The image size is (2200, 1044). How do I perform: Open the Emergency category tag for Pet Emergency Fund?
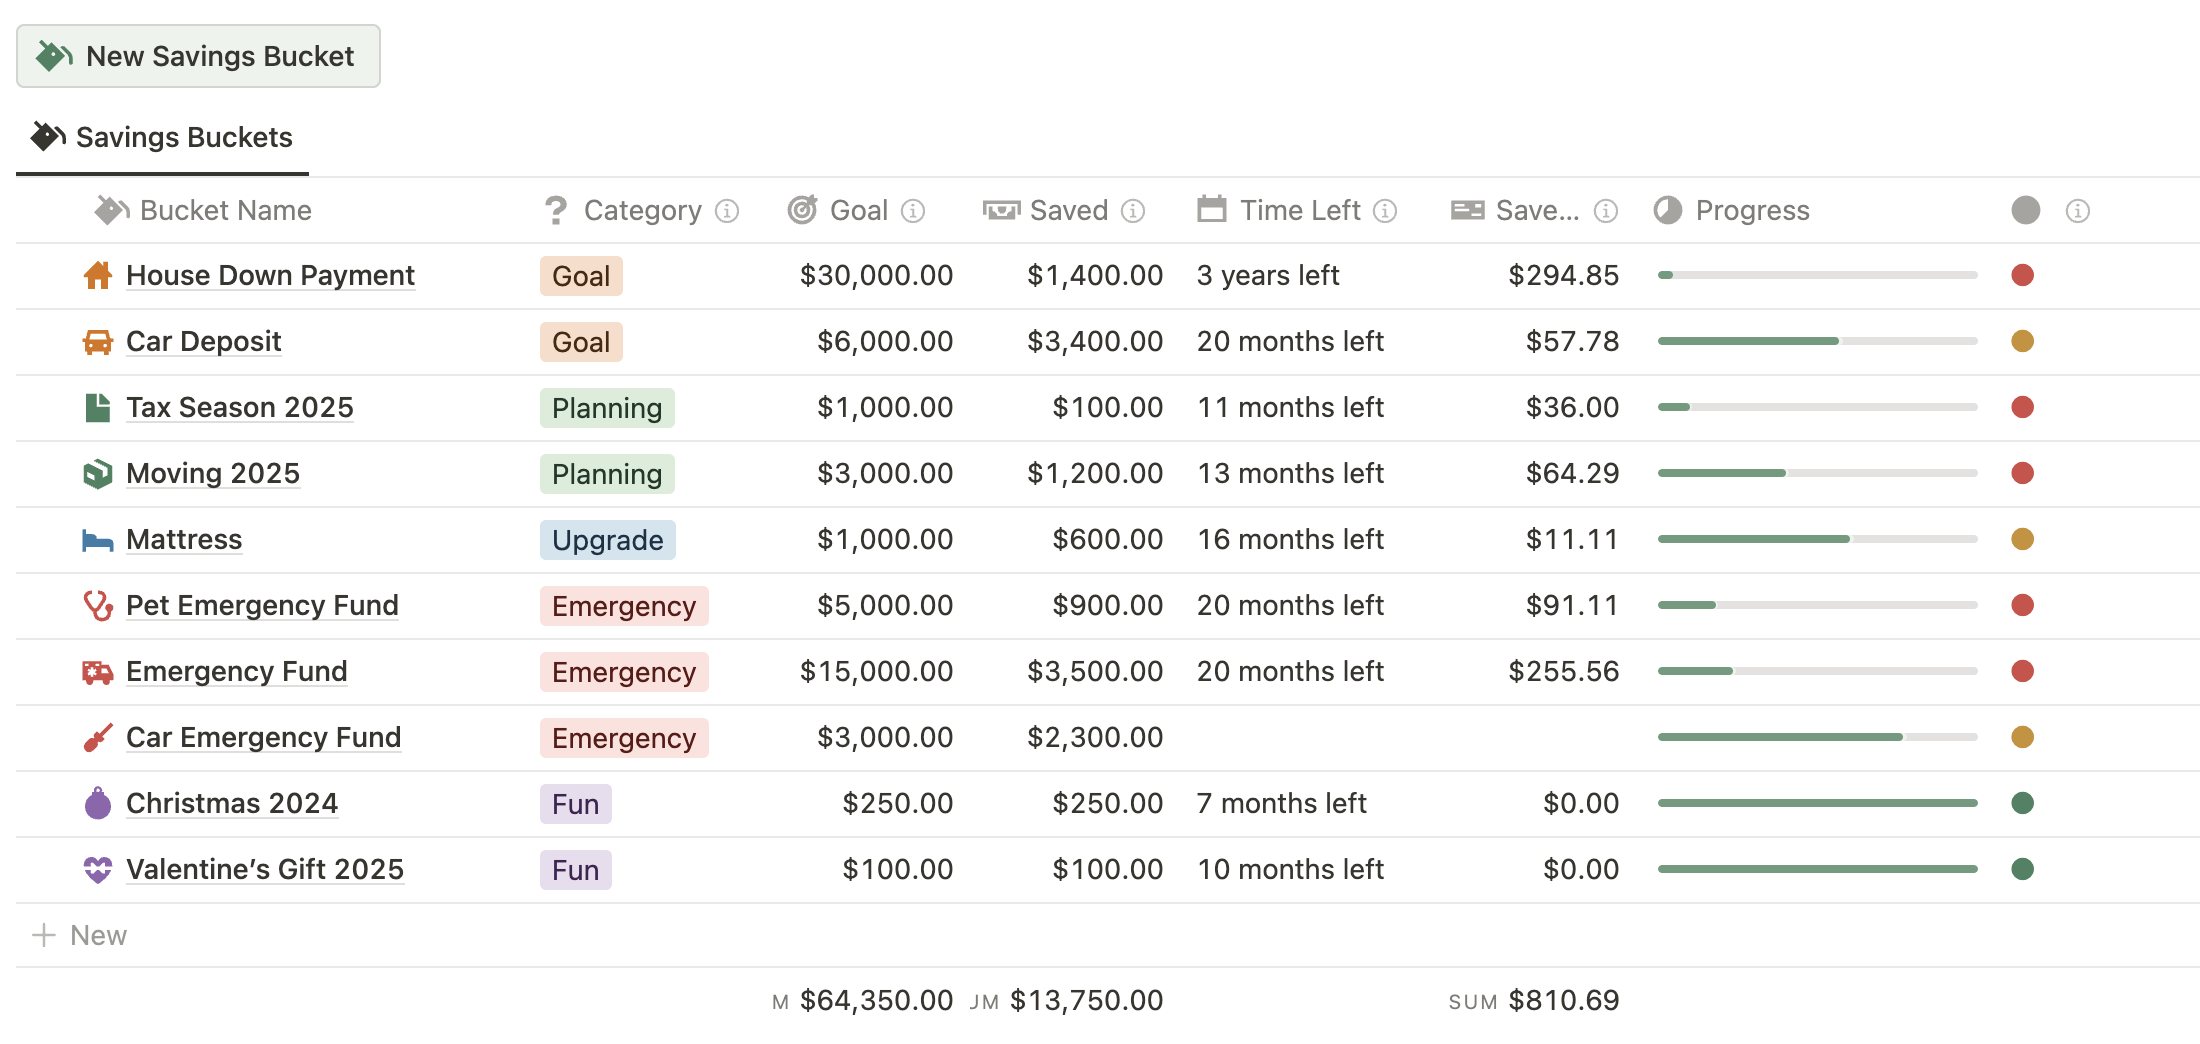point(623,605)
